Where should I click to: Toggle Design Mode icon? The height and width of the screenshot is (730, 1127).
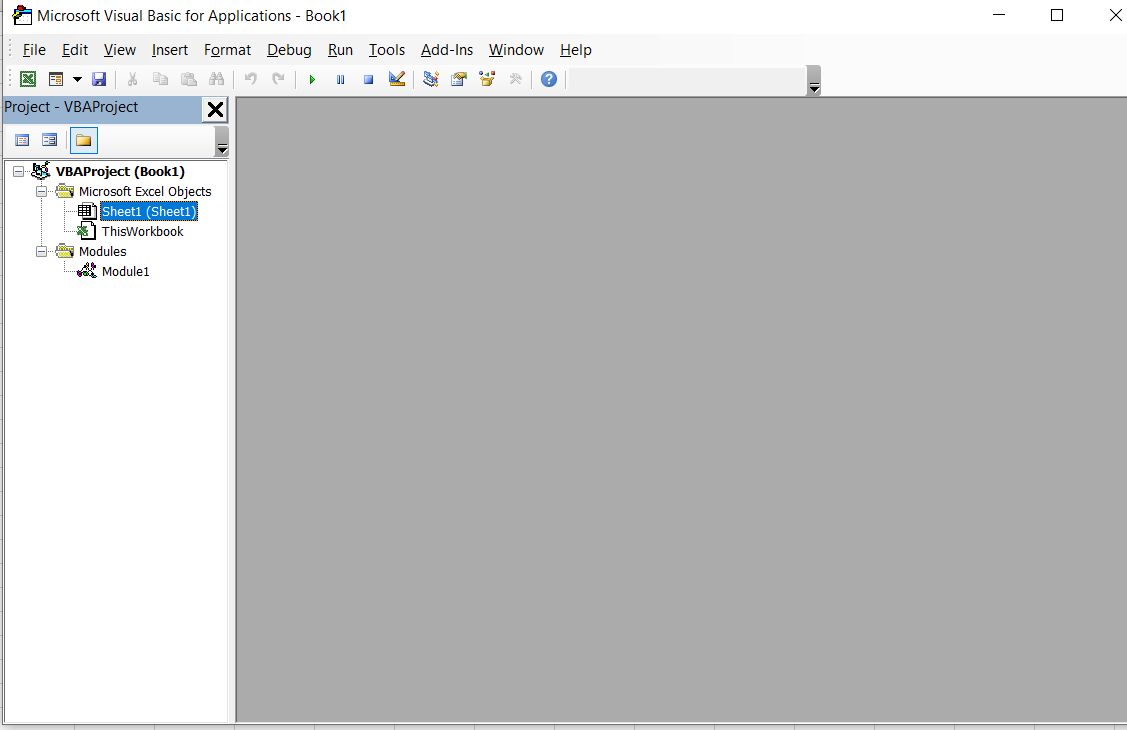(397, 80)
